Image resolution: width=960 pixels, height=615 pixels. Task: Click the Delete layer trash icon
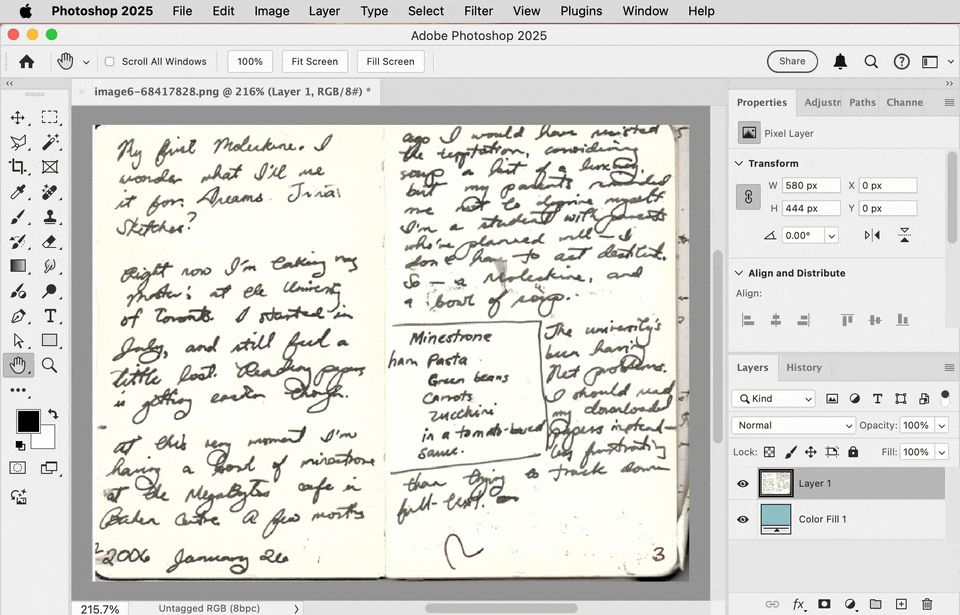pyautogui.click(x=927, y=604)
